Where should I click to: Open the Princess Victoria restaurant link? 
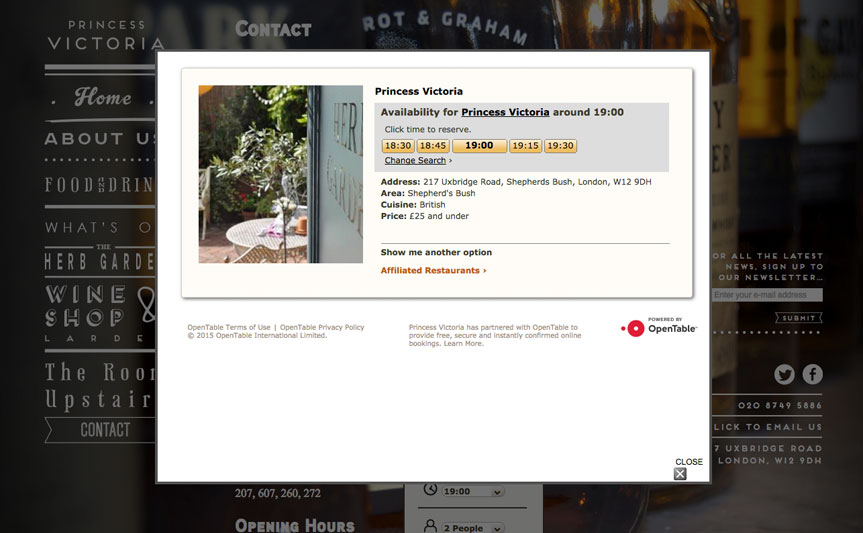coord(505,112)
